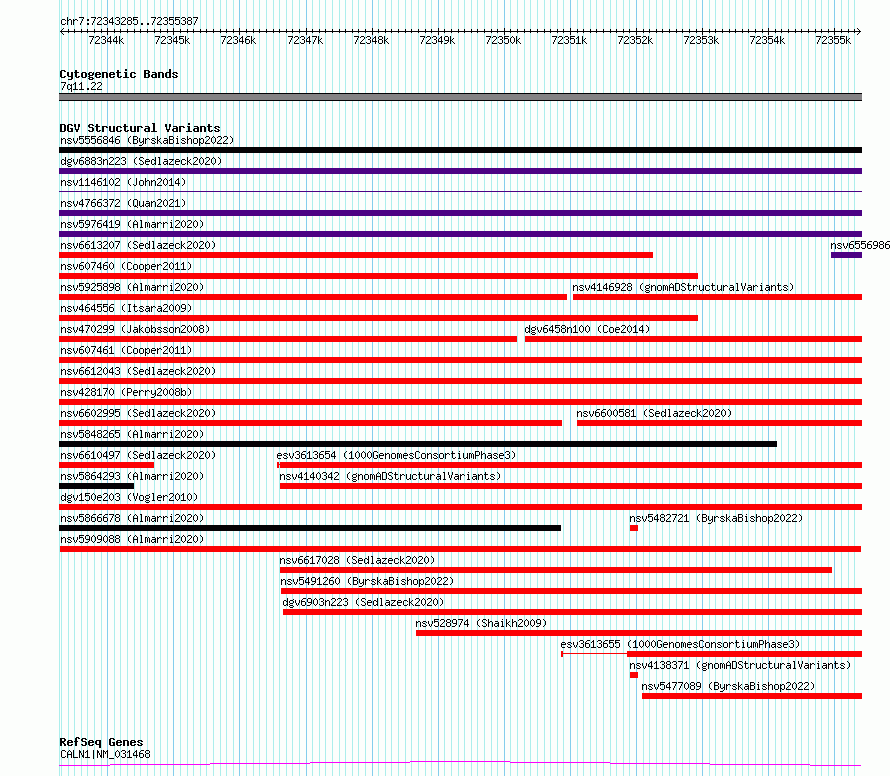Select nsv5477089 (ByrskaBishop2022) label
Screen dimensions: 890x776
coord(728,686)
